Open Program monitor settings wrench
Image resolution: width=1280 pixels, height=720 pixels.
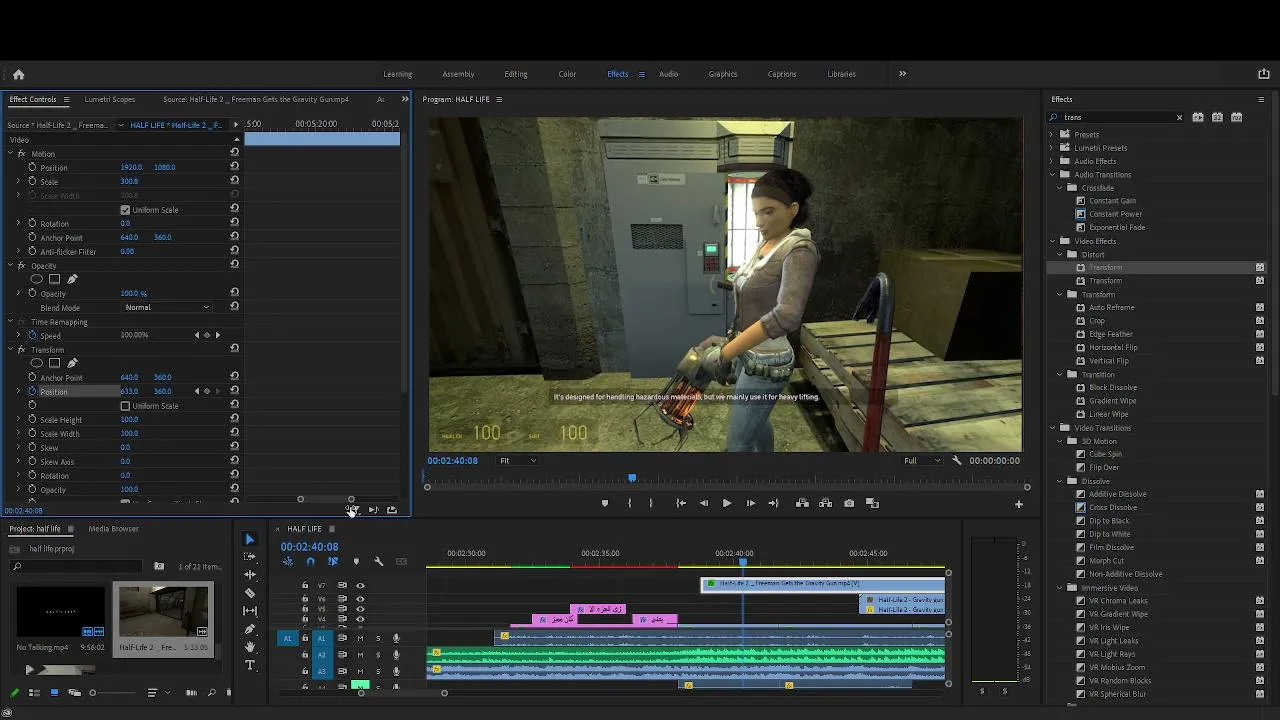(957, 461)
